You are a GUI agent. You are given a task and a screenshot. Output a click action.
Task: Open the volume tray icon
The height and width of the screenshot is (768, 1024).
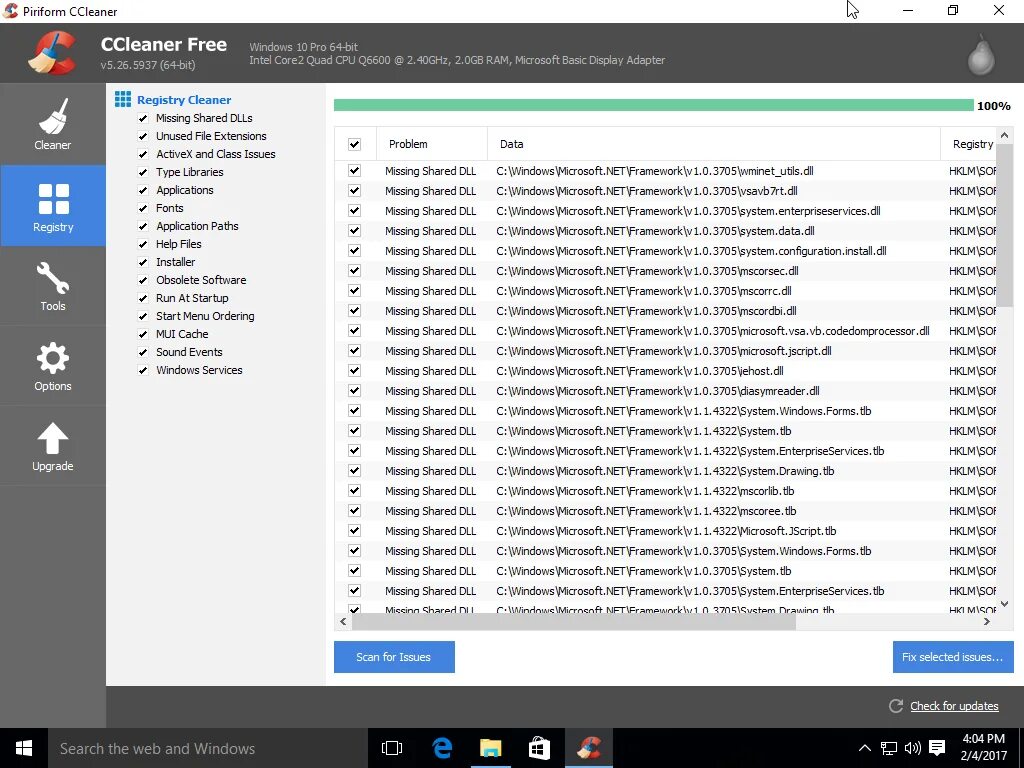coord(912,748)
